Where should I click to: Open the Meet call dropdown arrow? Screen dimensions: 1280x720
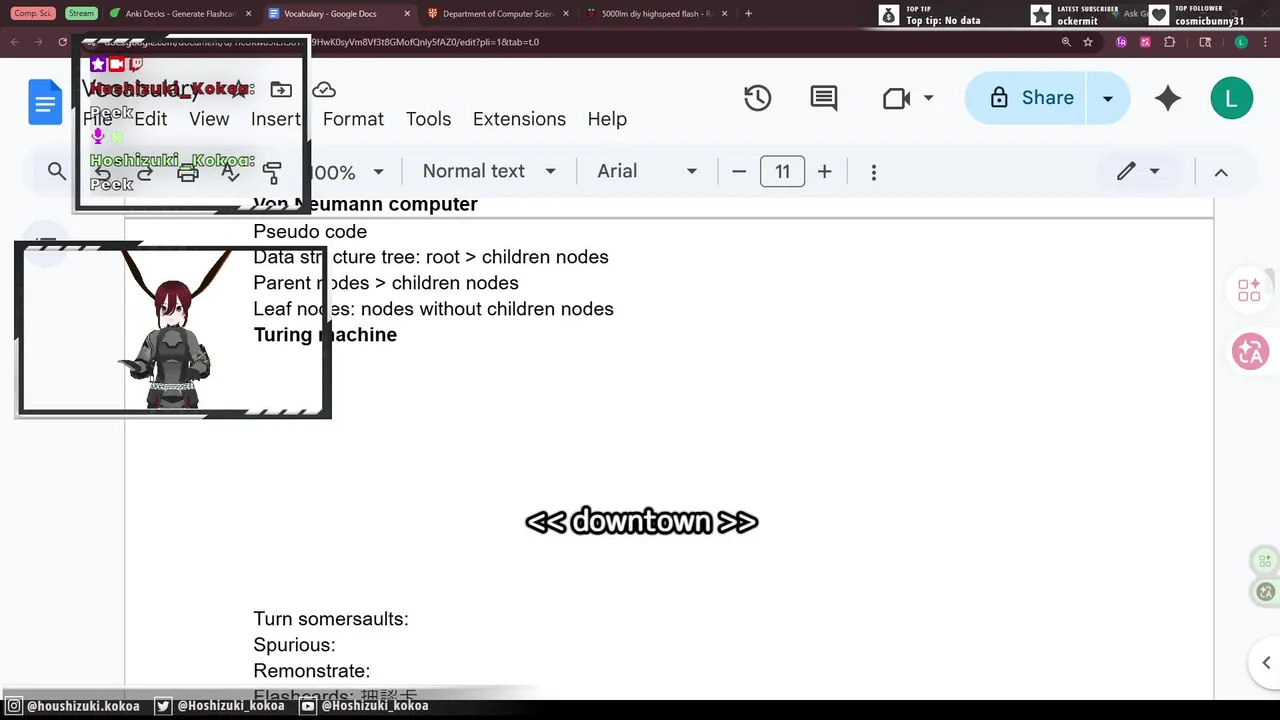click(928, 98)
